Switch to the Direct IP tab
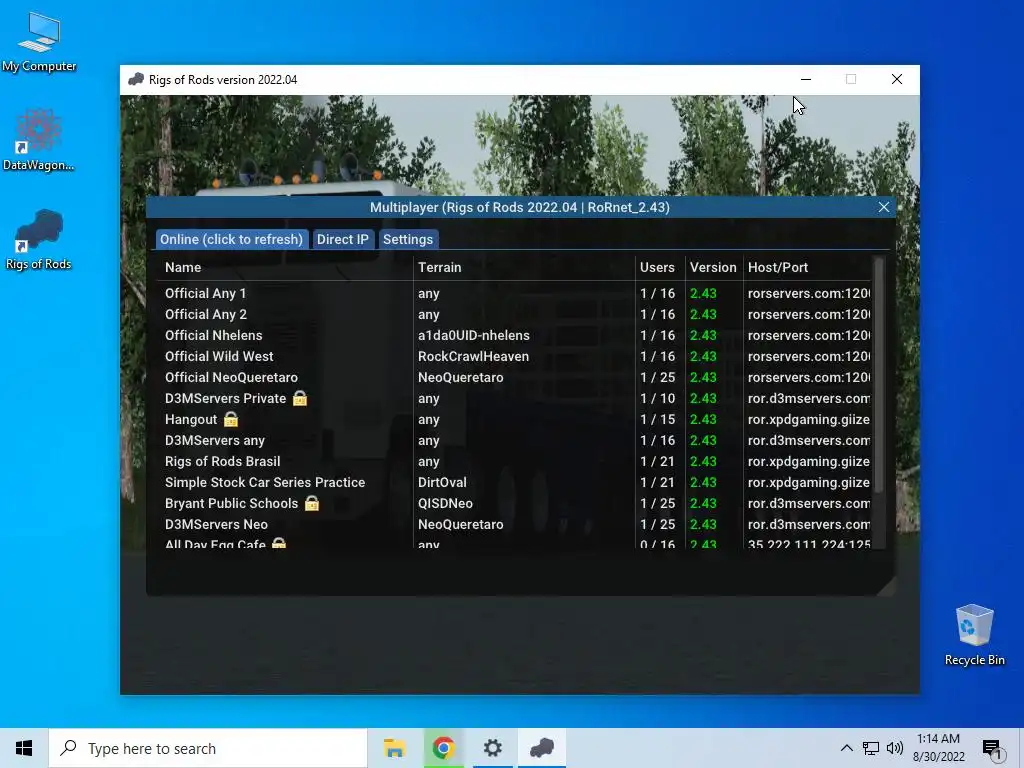1024x768 pixels. tap(343, 239)
